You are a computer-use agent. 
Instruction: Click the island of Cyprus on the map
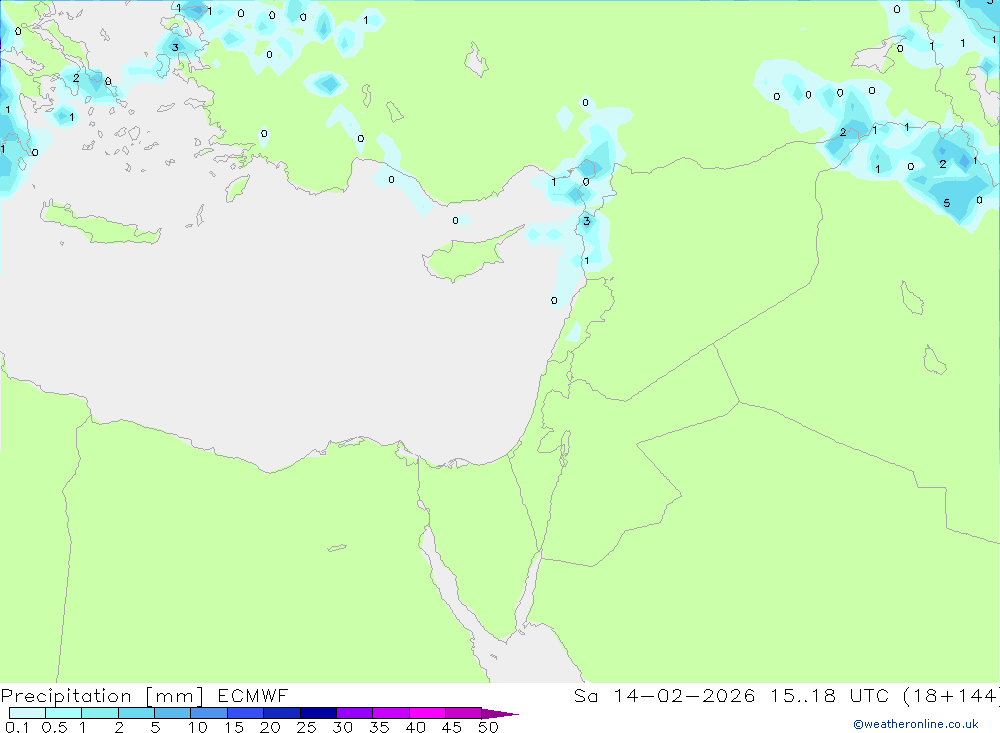(x=469, y=255)
